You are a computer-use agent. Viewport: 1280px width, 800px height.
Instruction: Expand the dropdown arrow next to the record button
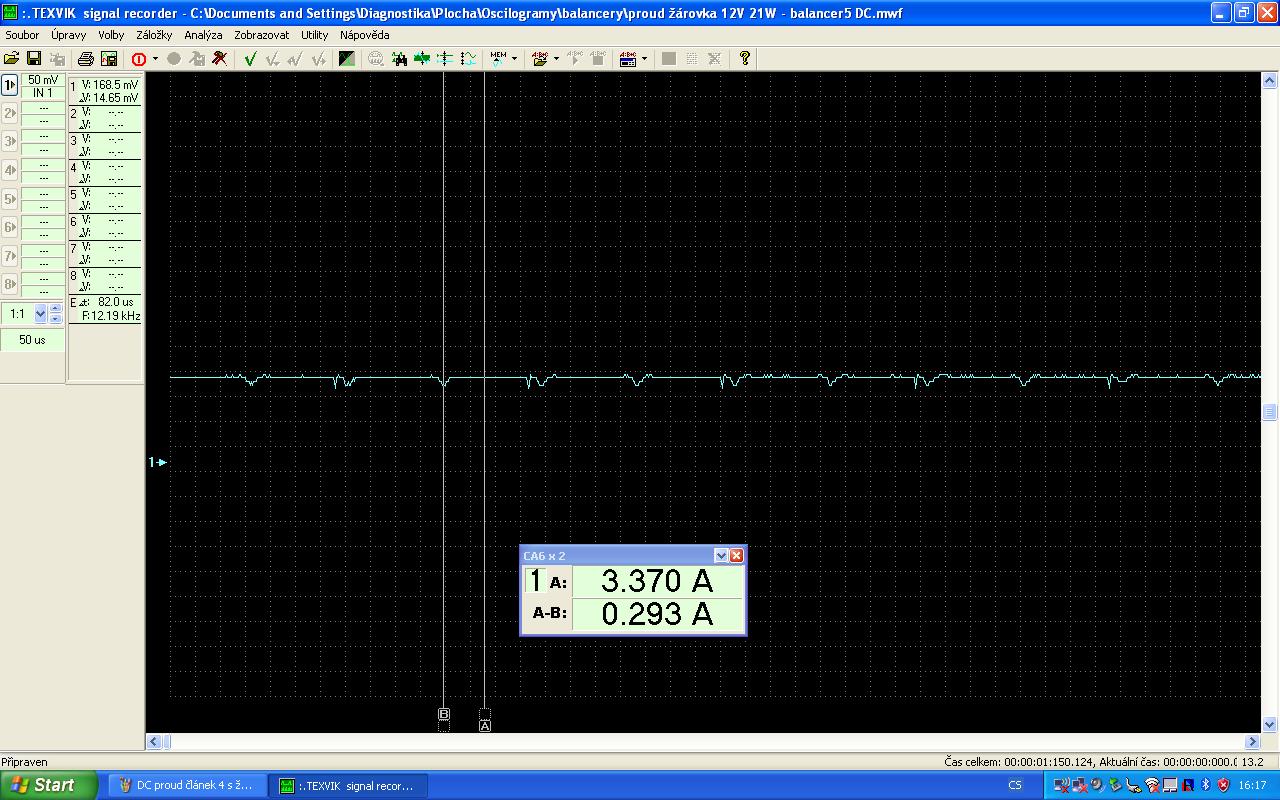tap(155, 59)
